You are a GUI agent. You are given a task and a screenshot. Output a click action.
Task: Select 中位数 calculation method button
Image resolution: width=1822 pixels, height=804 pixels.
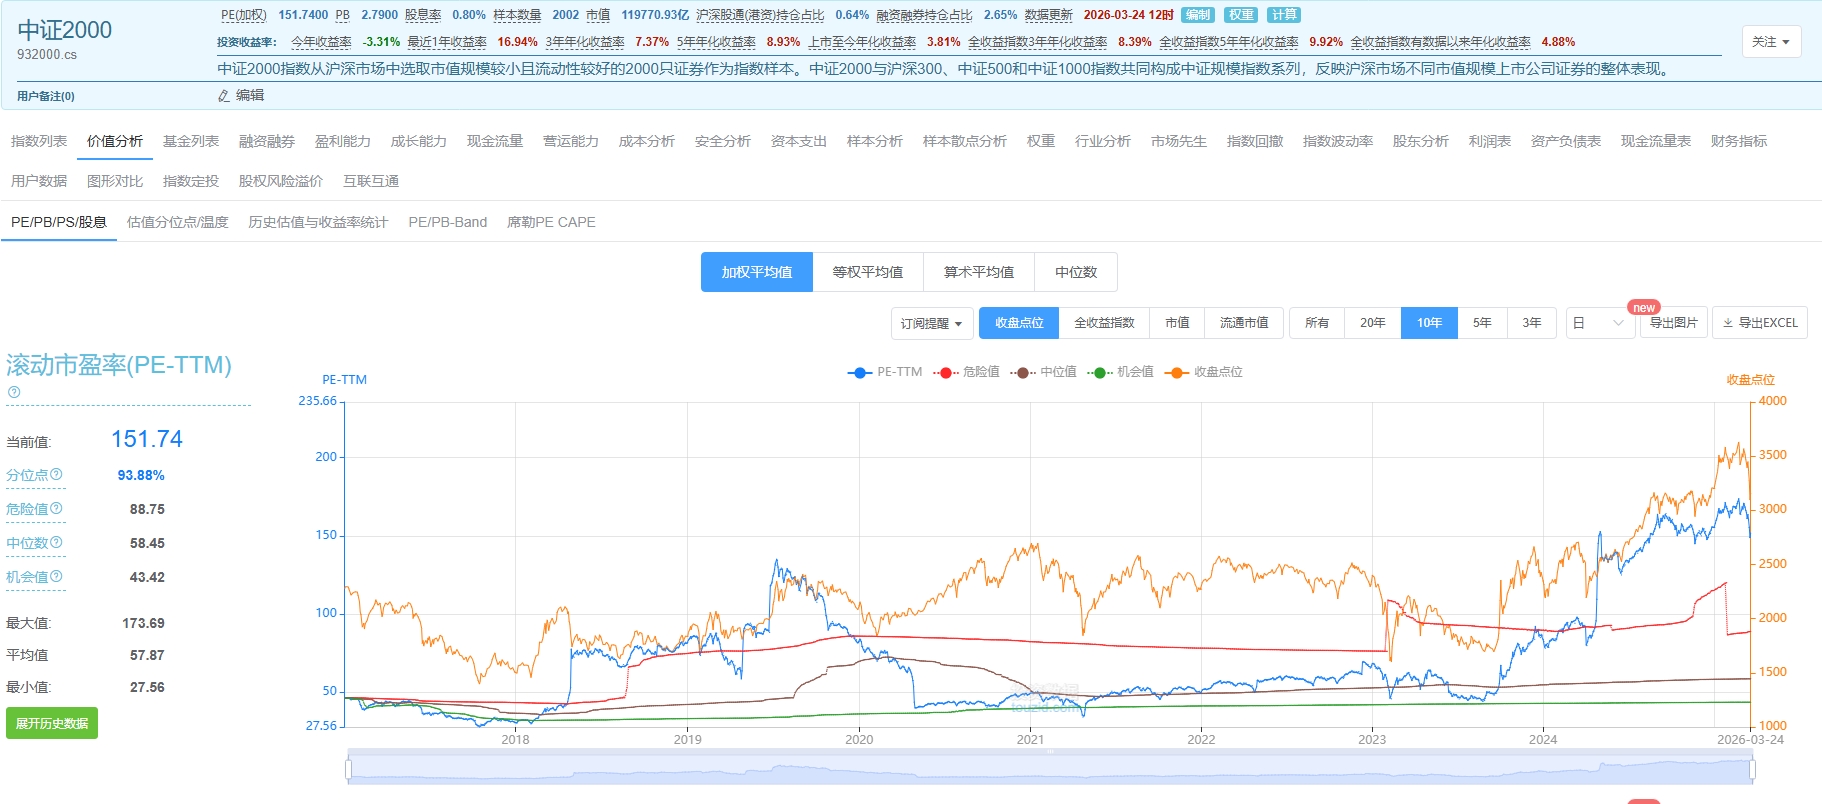(1076, 272)
